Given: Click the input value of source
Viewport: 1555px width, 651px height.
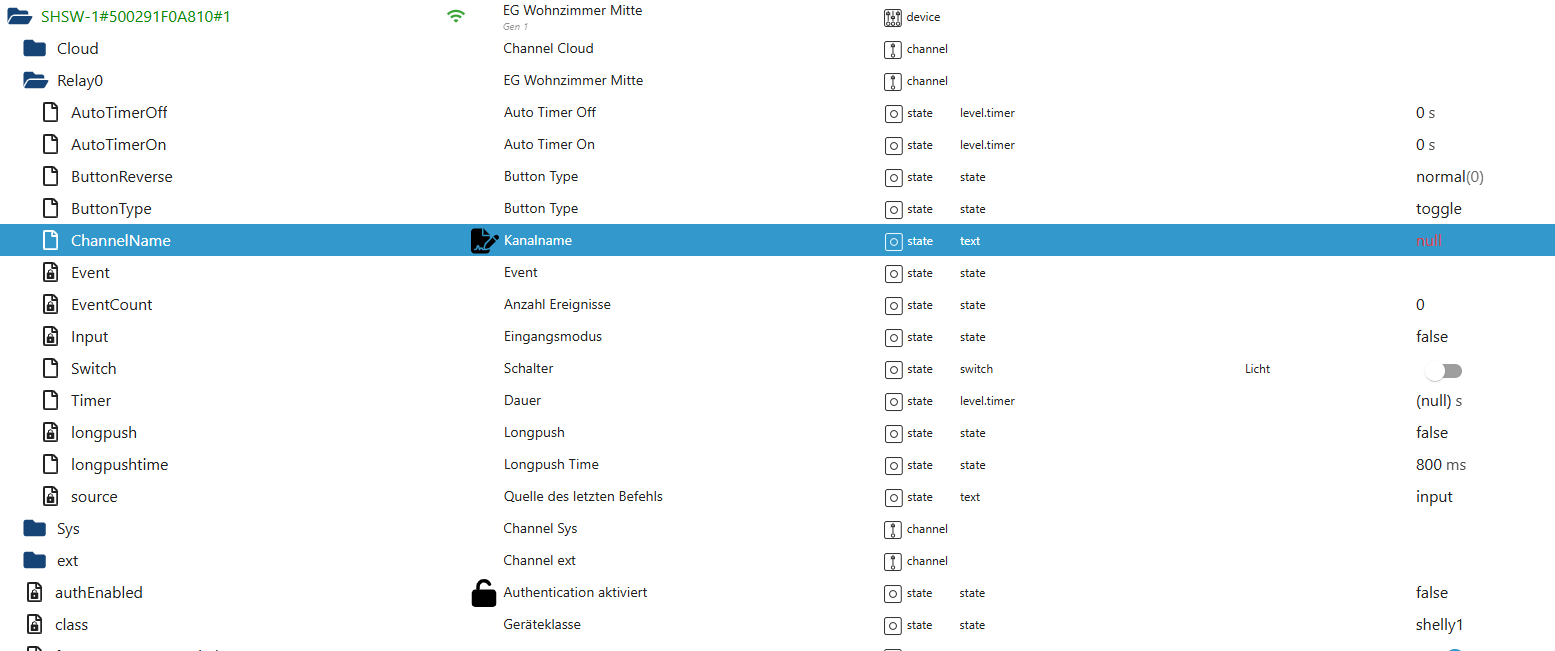Looking at the screenshot, I should pos(1434,497).
